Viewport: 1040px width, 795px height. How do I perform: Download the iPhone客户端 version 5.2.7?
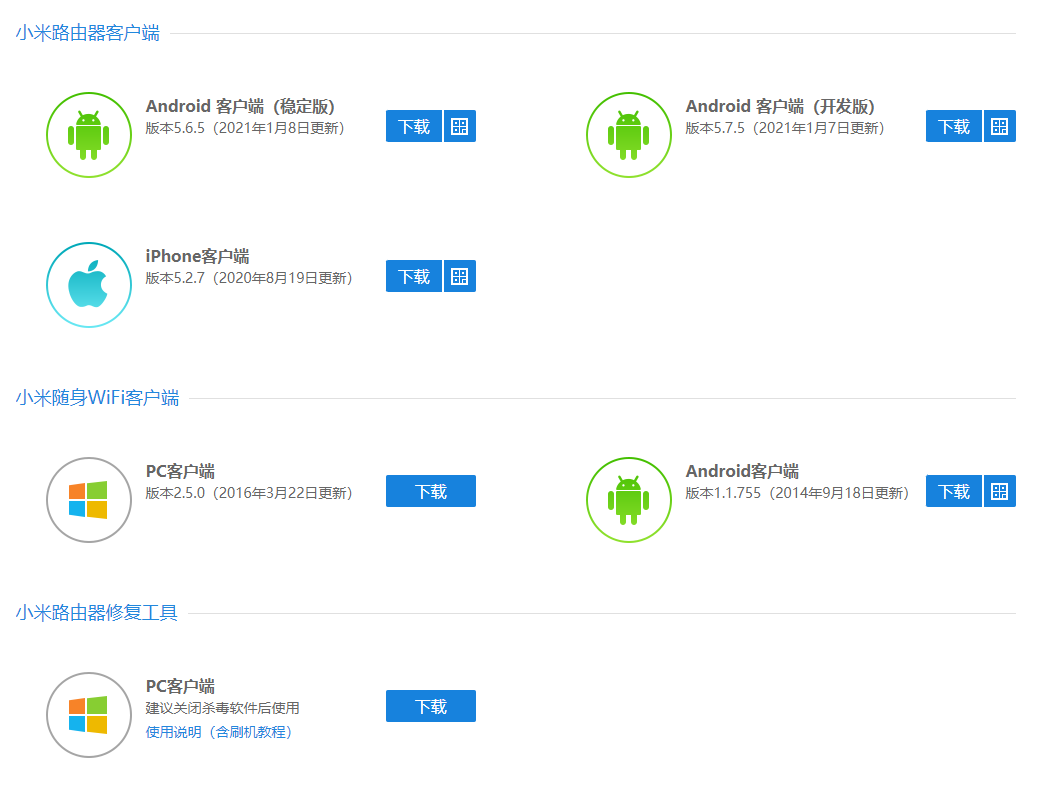414,276
